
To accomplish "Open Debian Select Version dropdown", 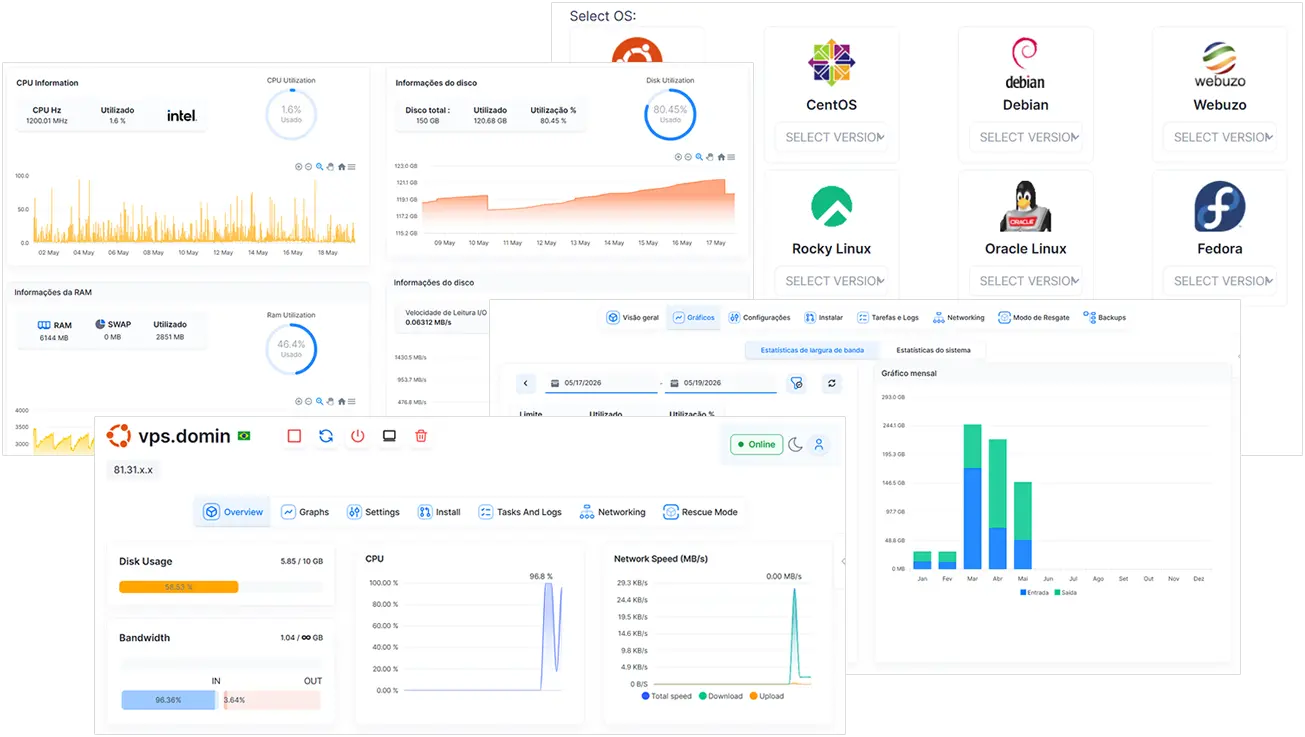I will coord(1025,137).
